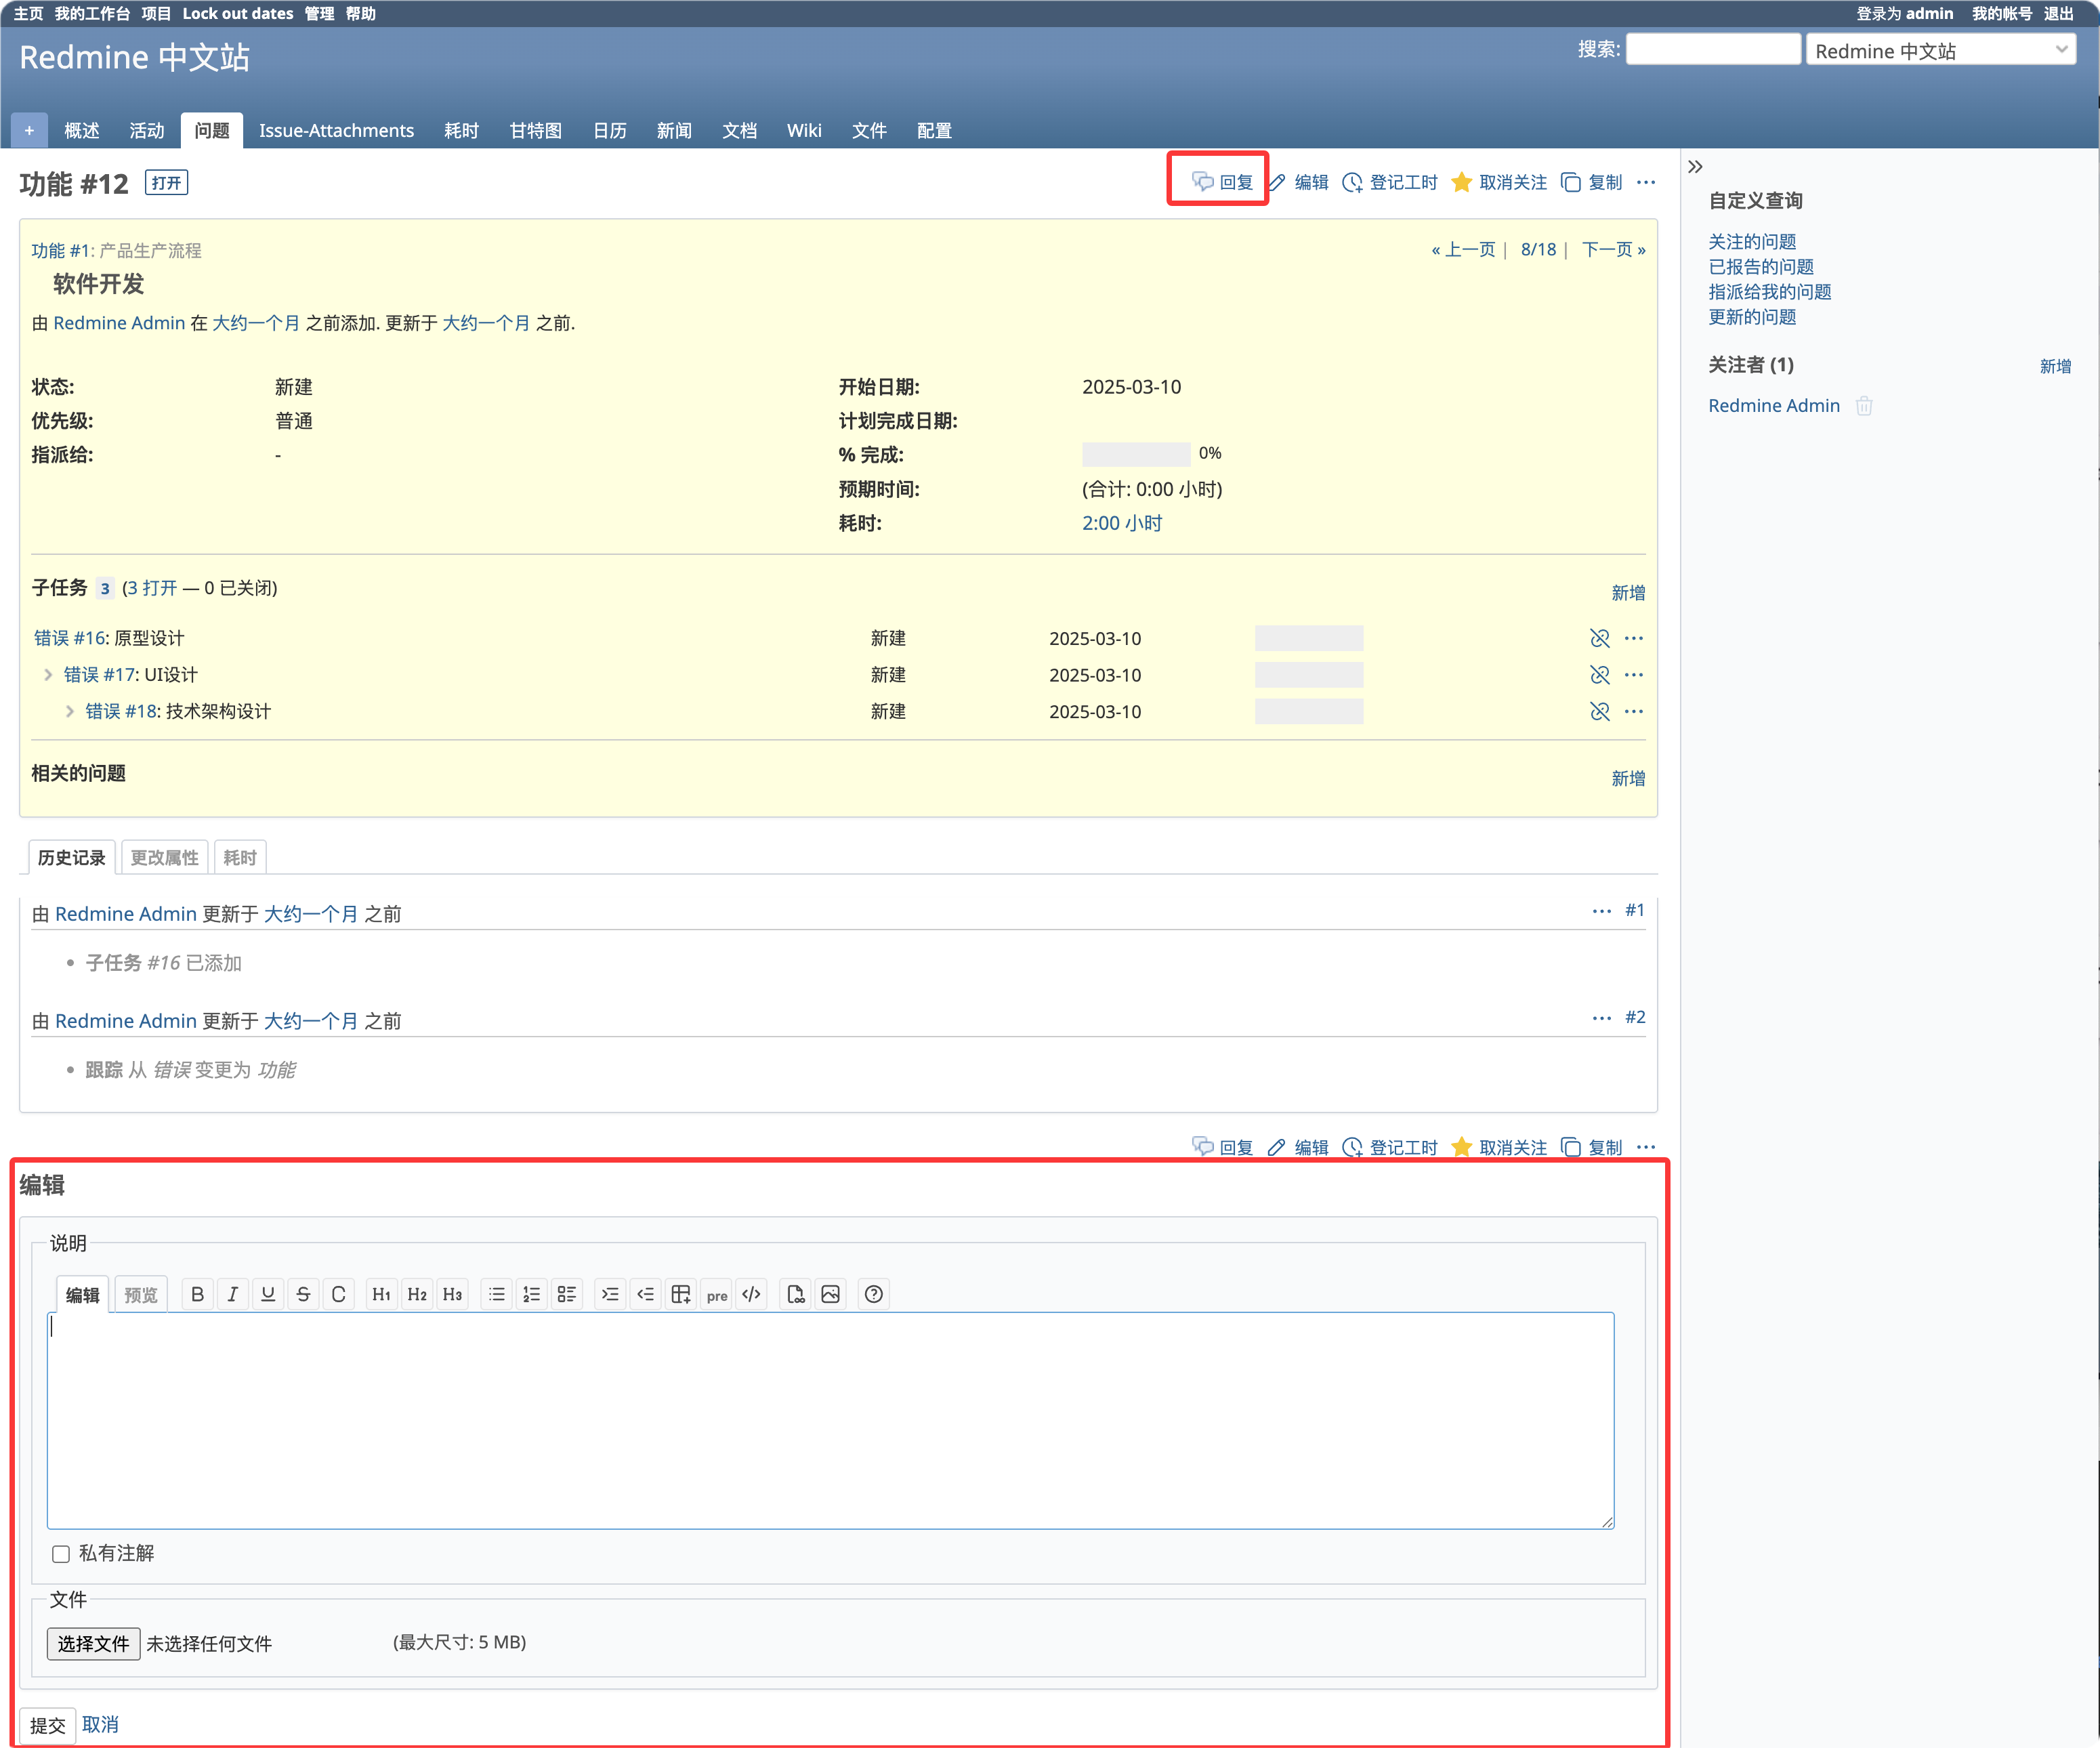Unlink subtask #17 UI设计
The image size is (2100, 1748).
tap(1599, 675)
